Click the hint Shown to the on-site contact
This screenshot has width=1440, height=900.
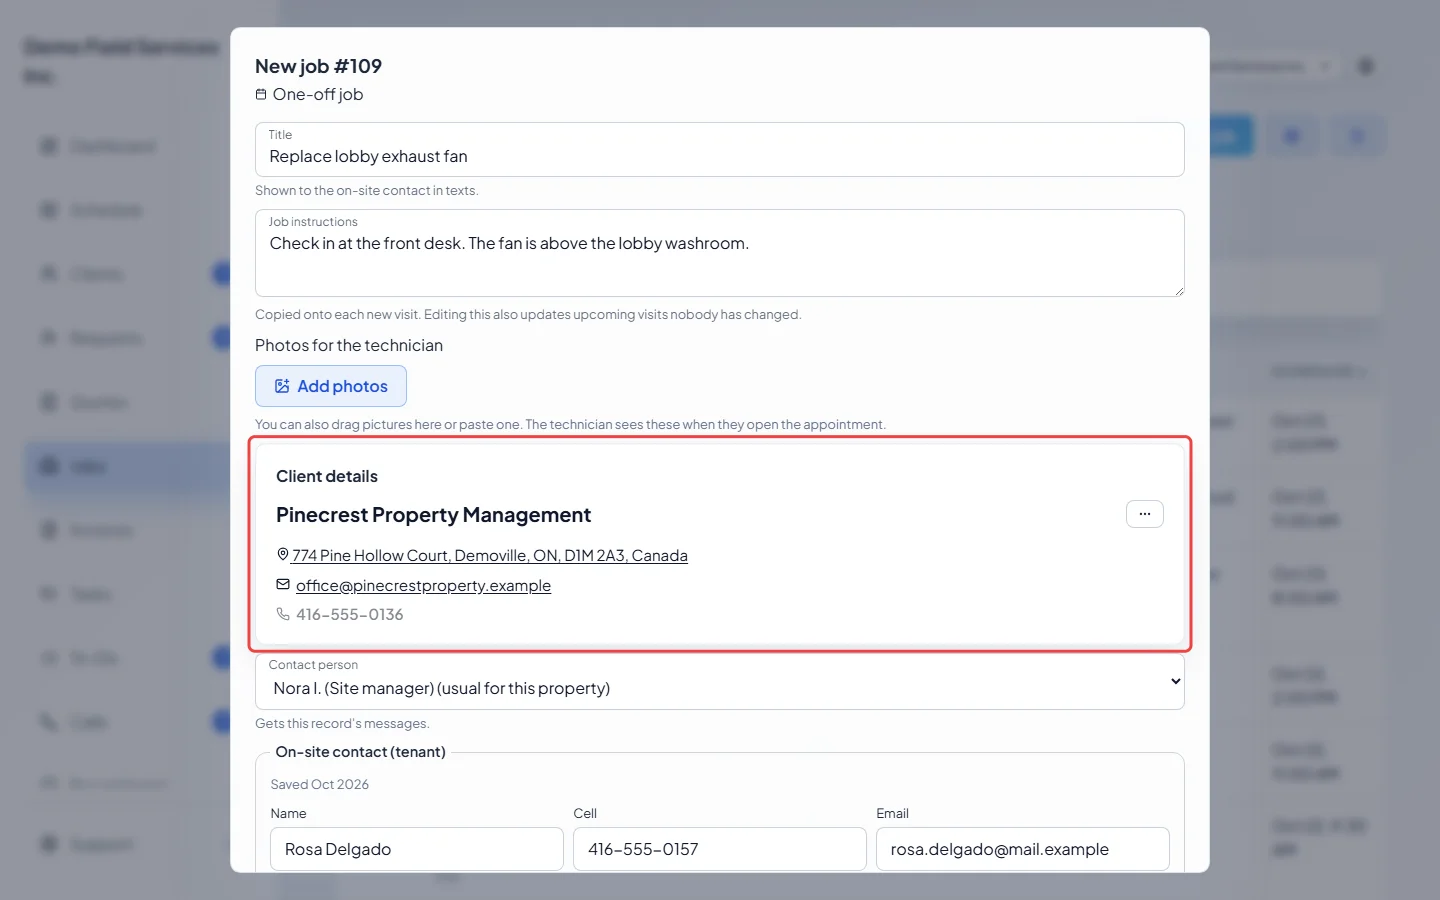point(367,191)
